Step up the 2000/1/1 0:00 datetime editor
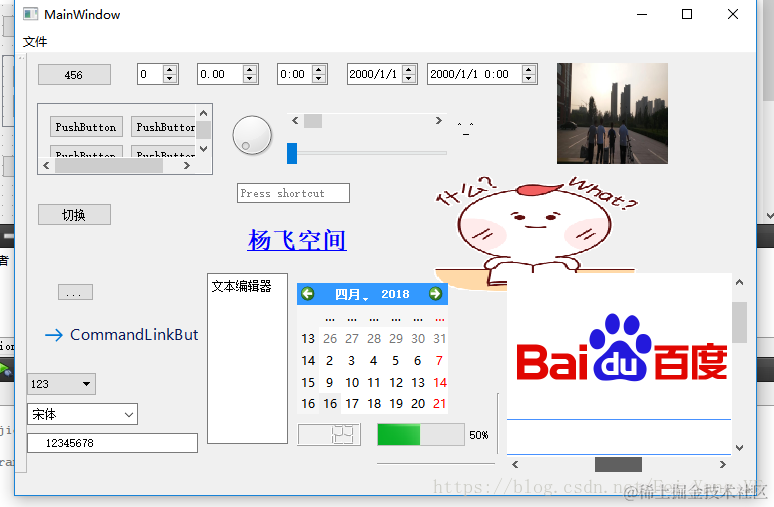 click(x=529, y=70)
